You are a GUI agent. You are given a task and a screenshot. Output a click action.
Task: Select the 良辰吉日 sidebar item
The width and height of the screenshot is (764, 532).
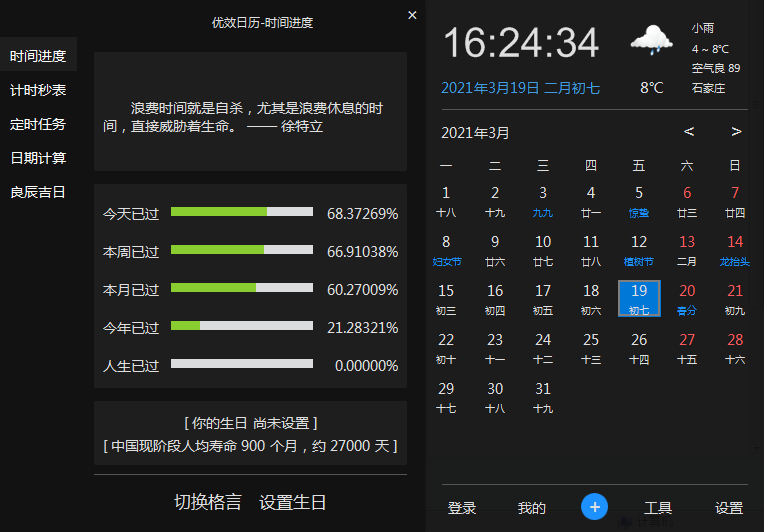tap(38, 192)
